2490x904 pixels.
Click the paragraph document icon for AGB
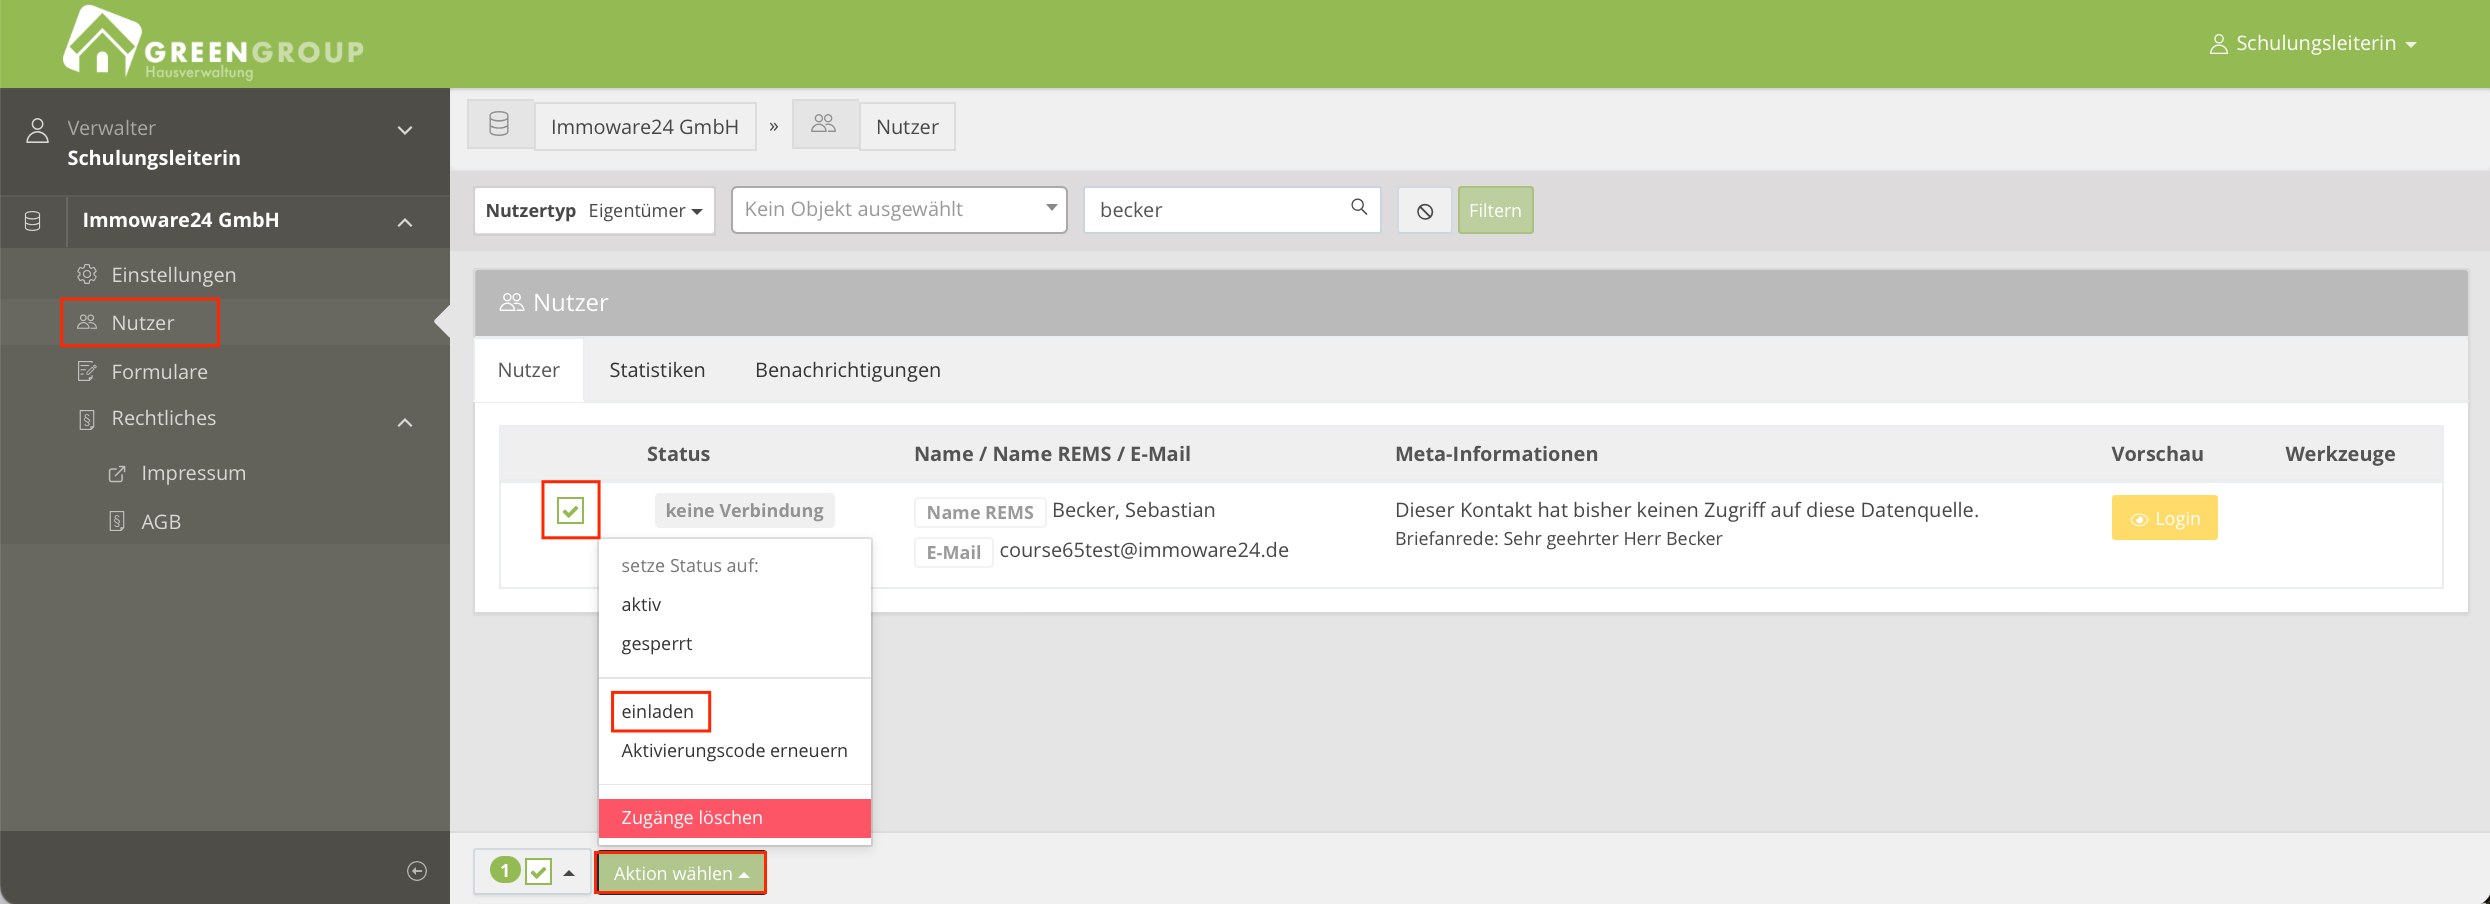tap(117, 521)
